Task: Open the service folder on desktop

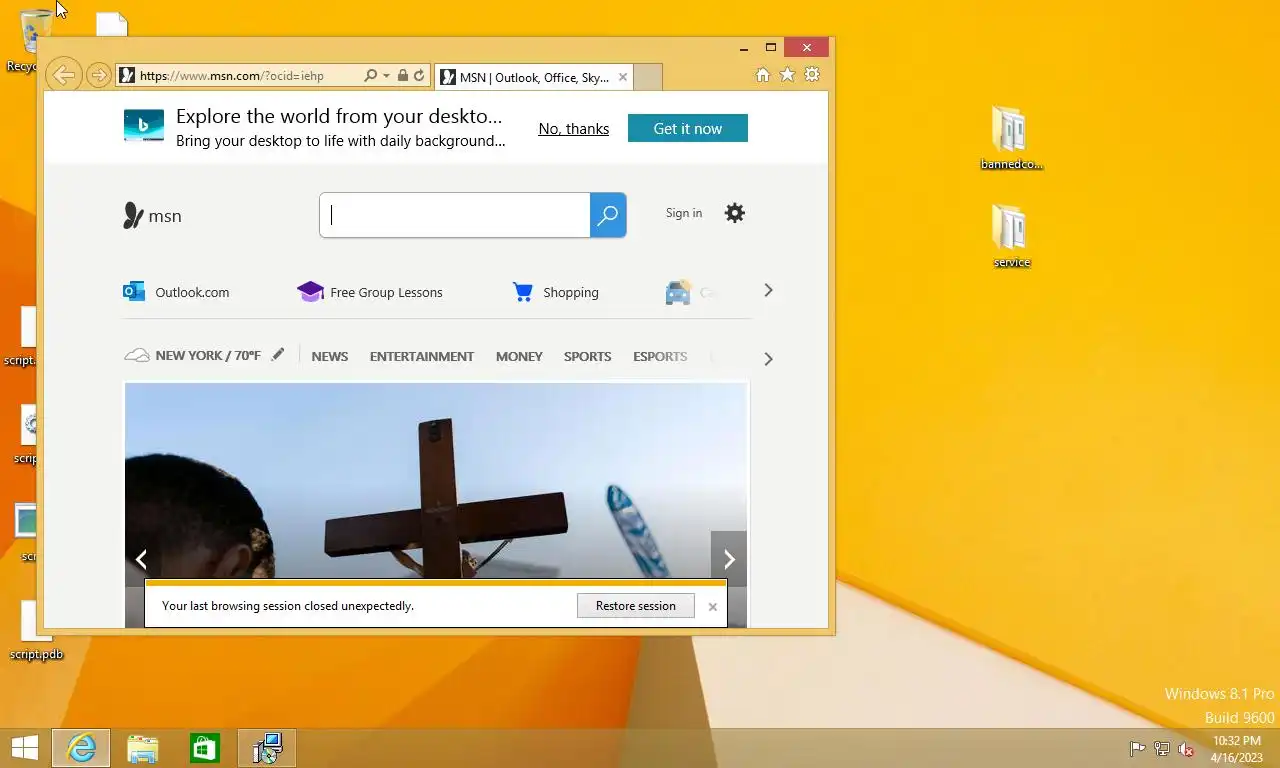Action: click(1011, 236)
